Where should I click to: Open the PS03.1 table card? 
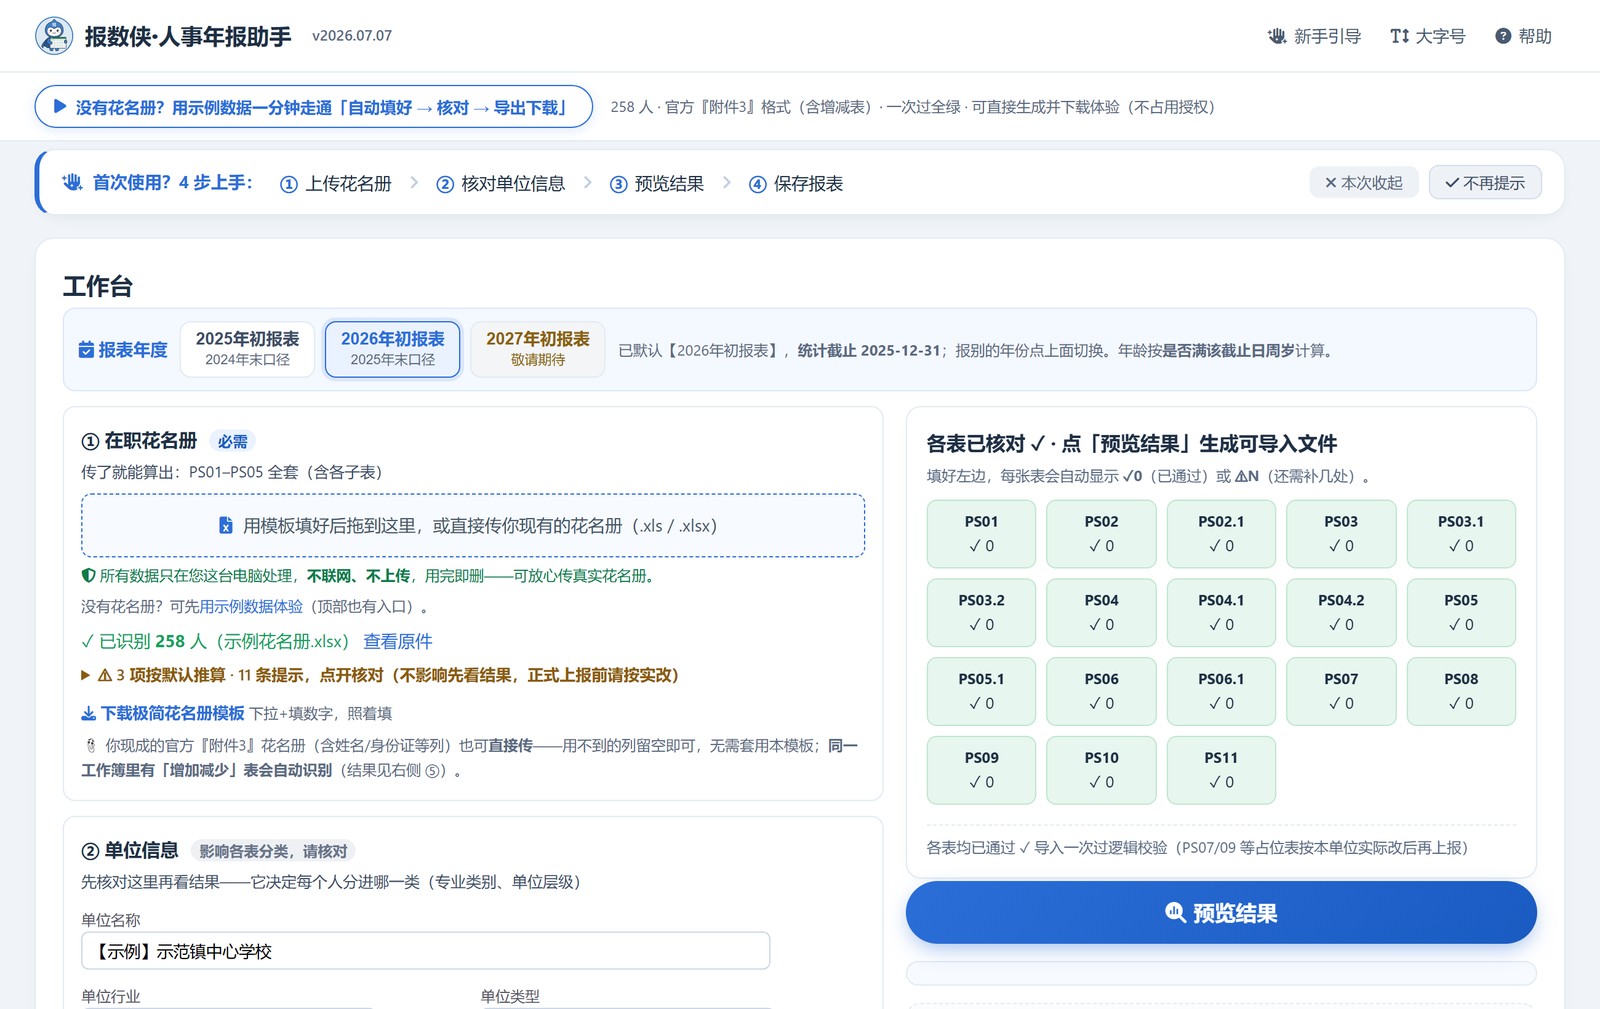(x=1461, y=534)
